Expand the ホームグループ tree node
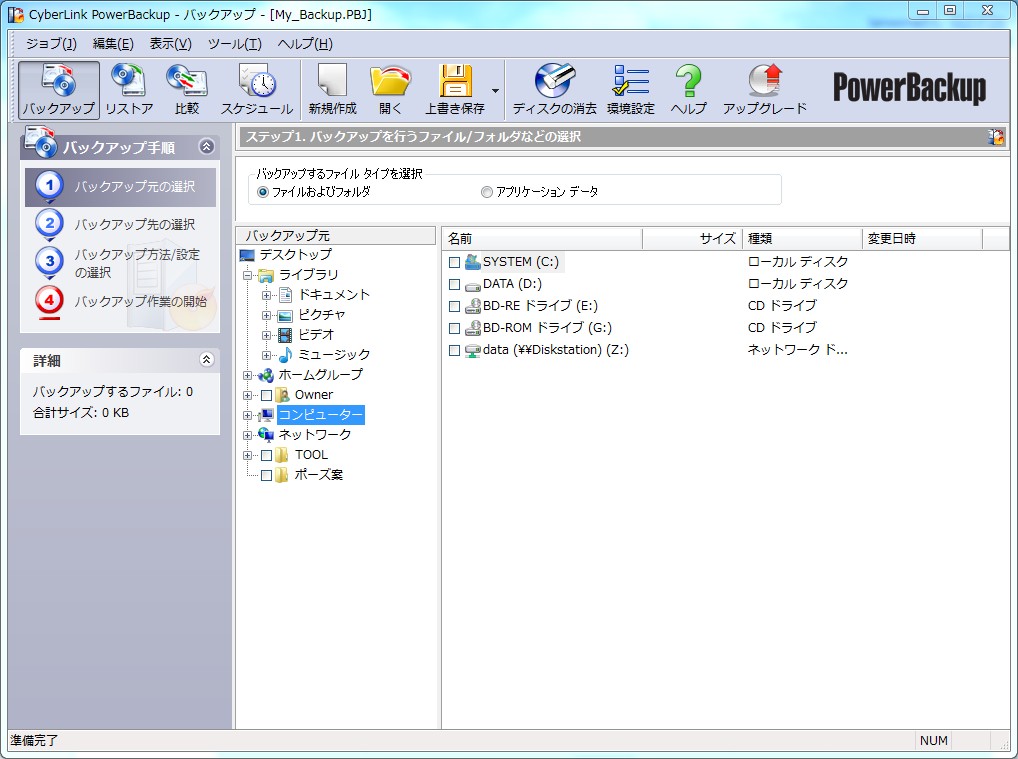This screenshot has height=759, width=1018. pyautogui.click(x=247, y=375)
